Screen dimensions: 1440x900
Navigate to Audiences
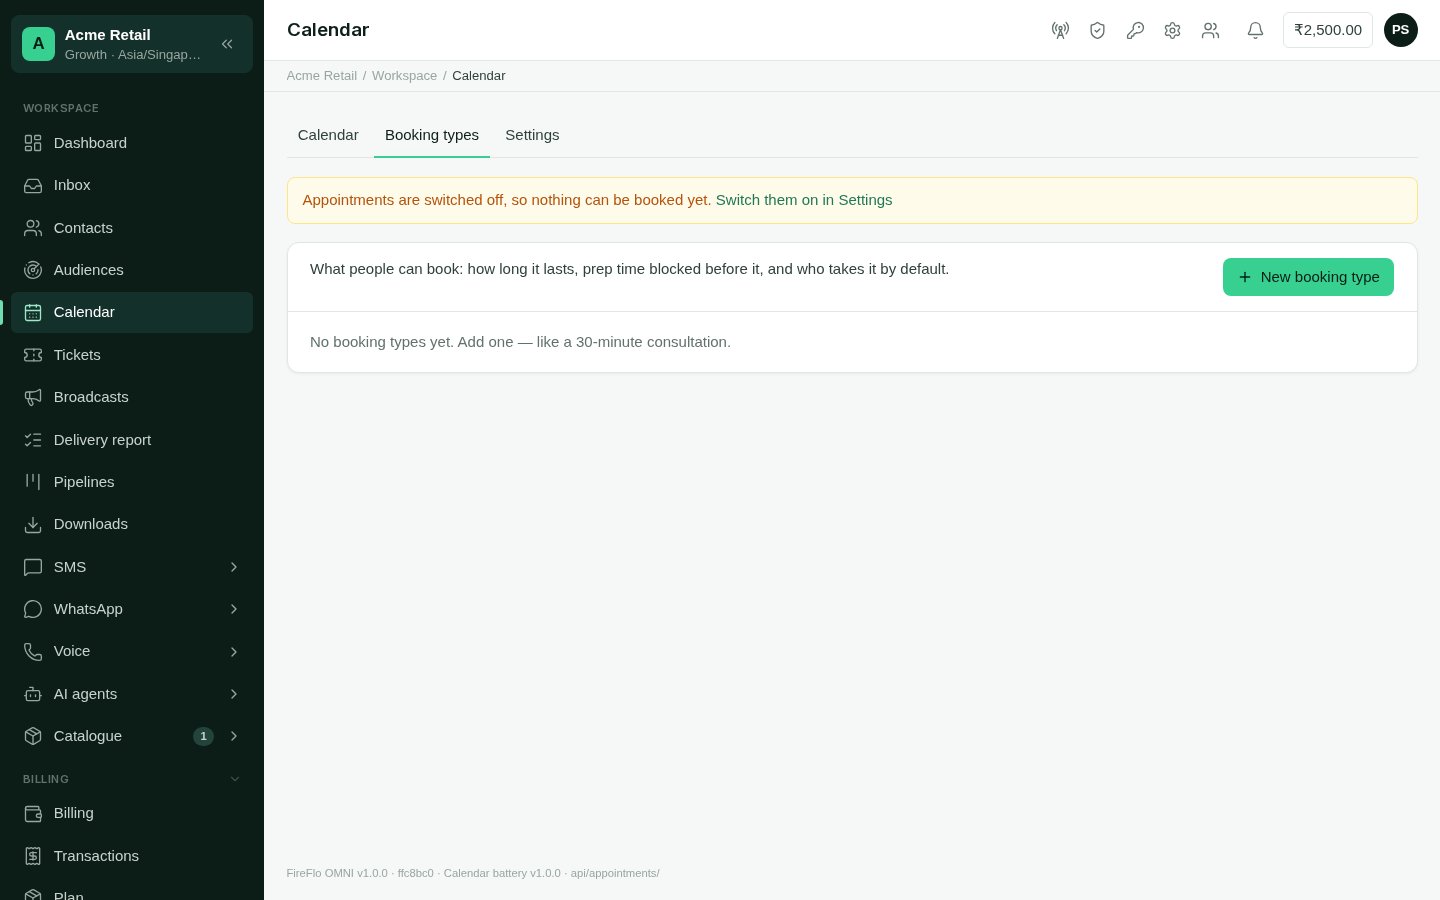132,270
